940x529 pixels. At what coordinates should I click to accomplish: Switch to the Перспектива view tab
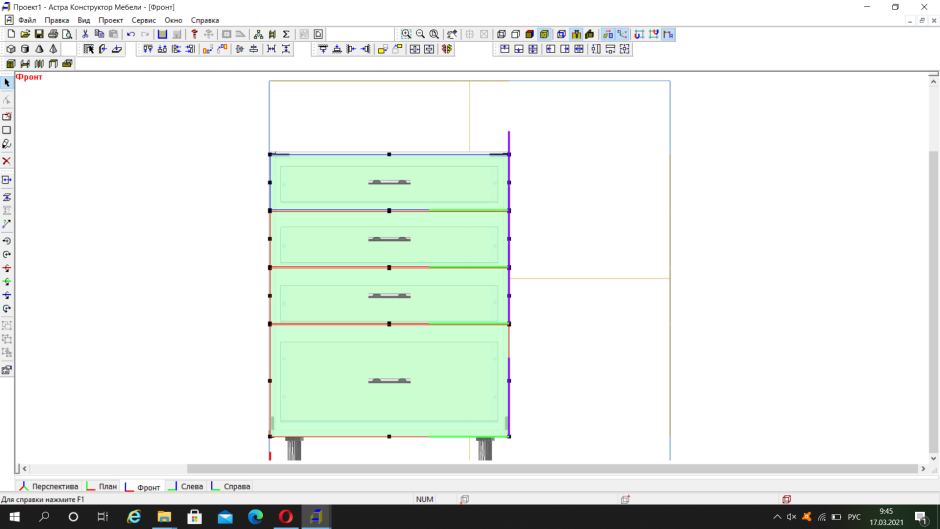coord(48,487)
